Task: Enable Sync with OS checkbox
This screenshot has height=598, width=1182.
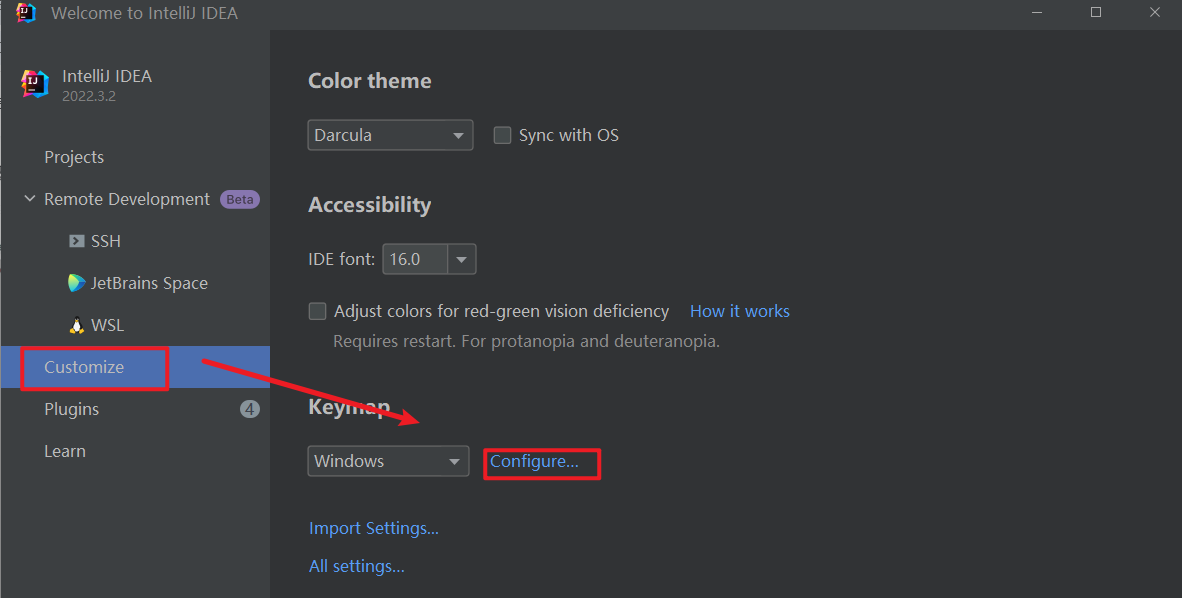Action: pyautogui.click(x=502, y=135)
